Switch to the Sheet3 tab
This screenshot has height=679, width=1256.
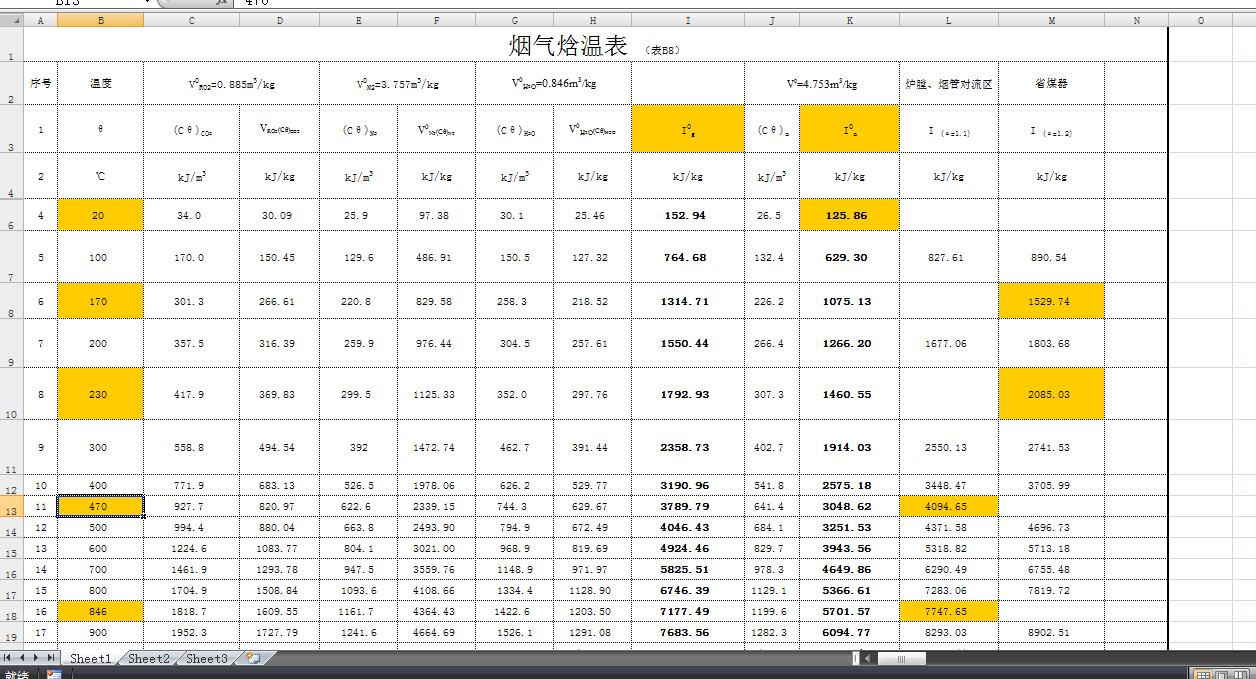tap(207, 658)
